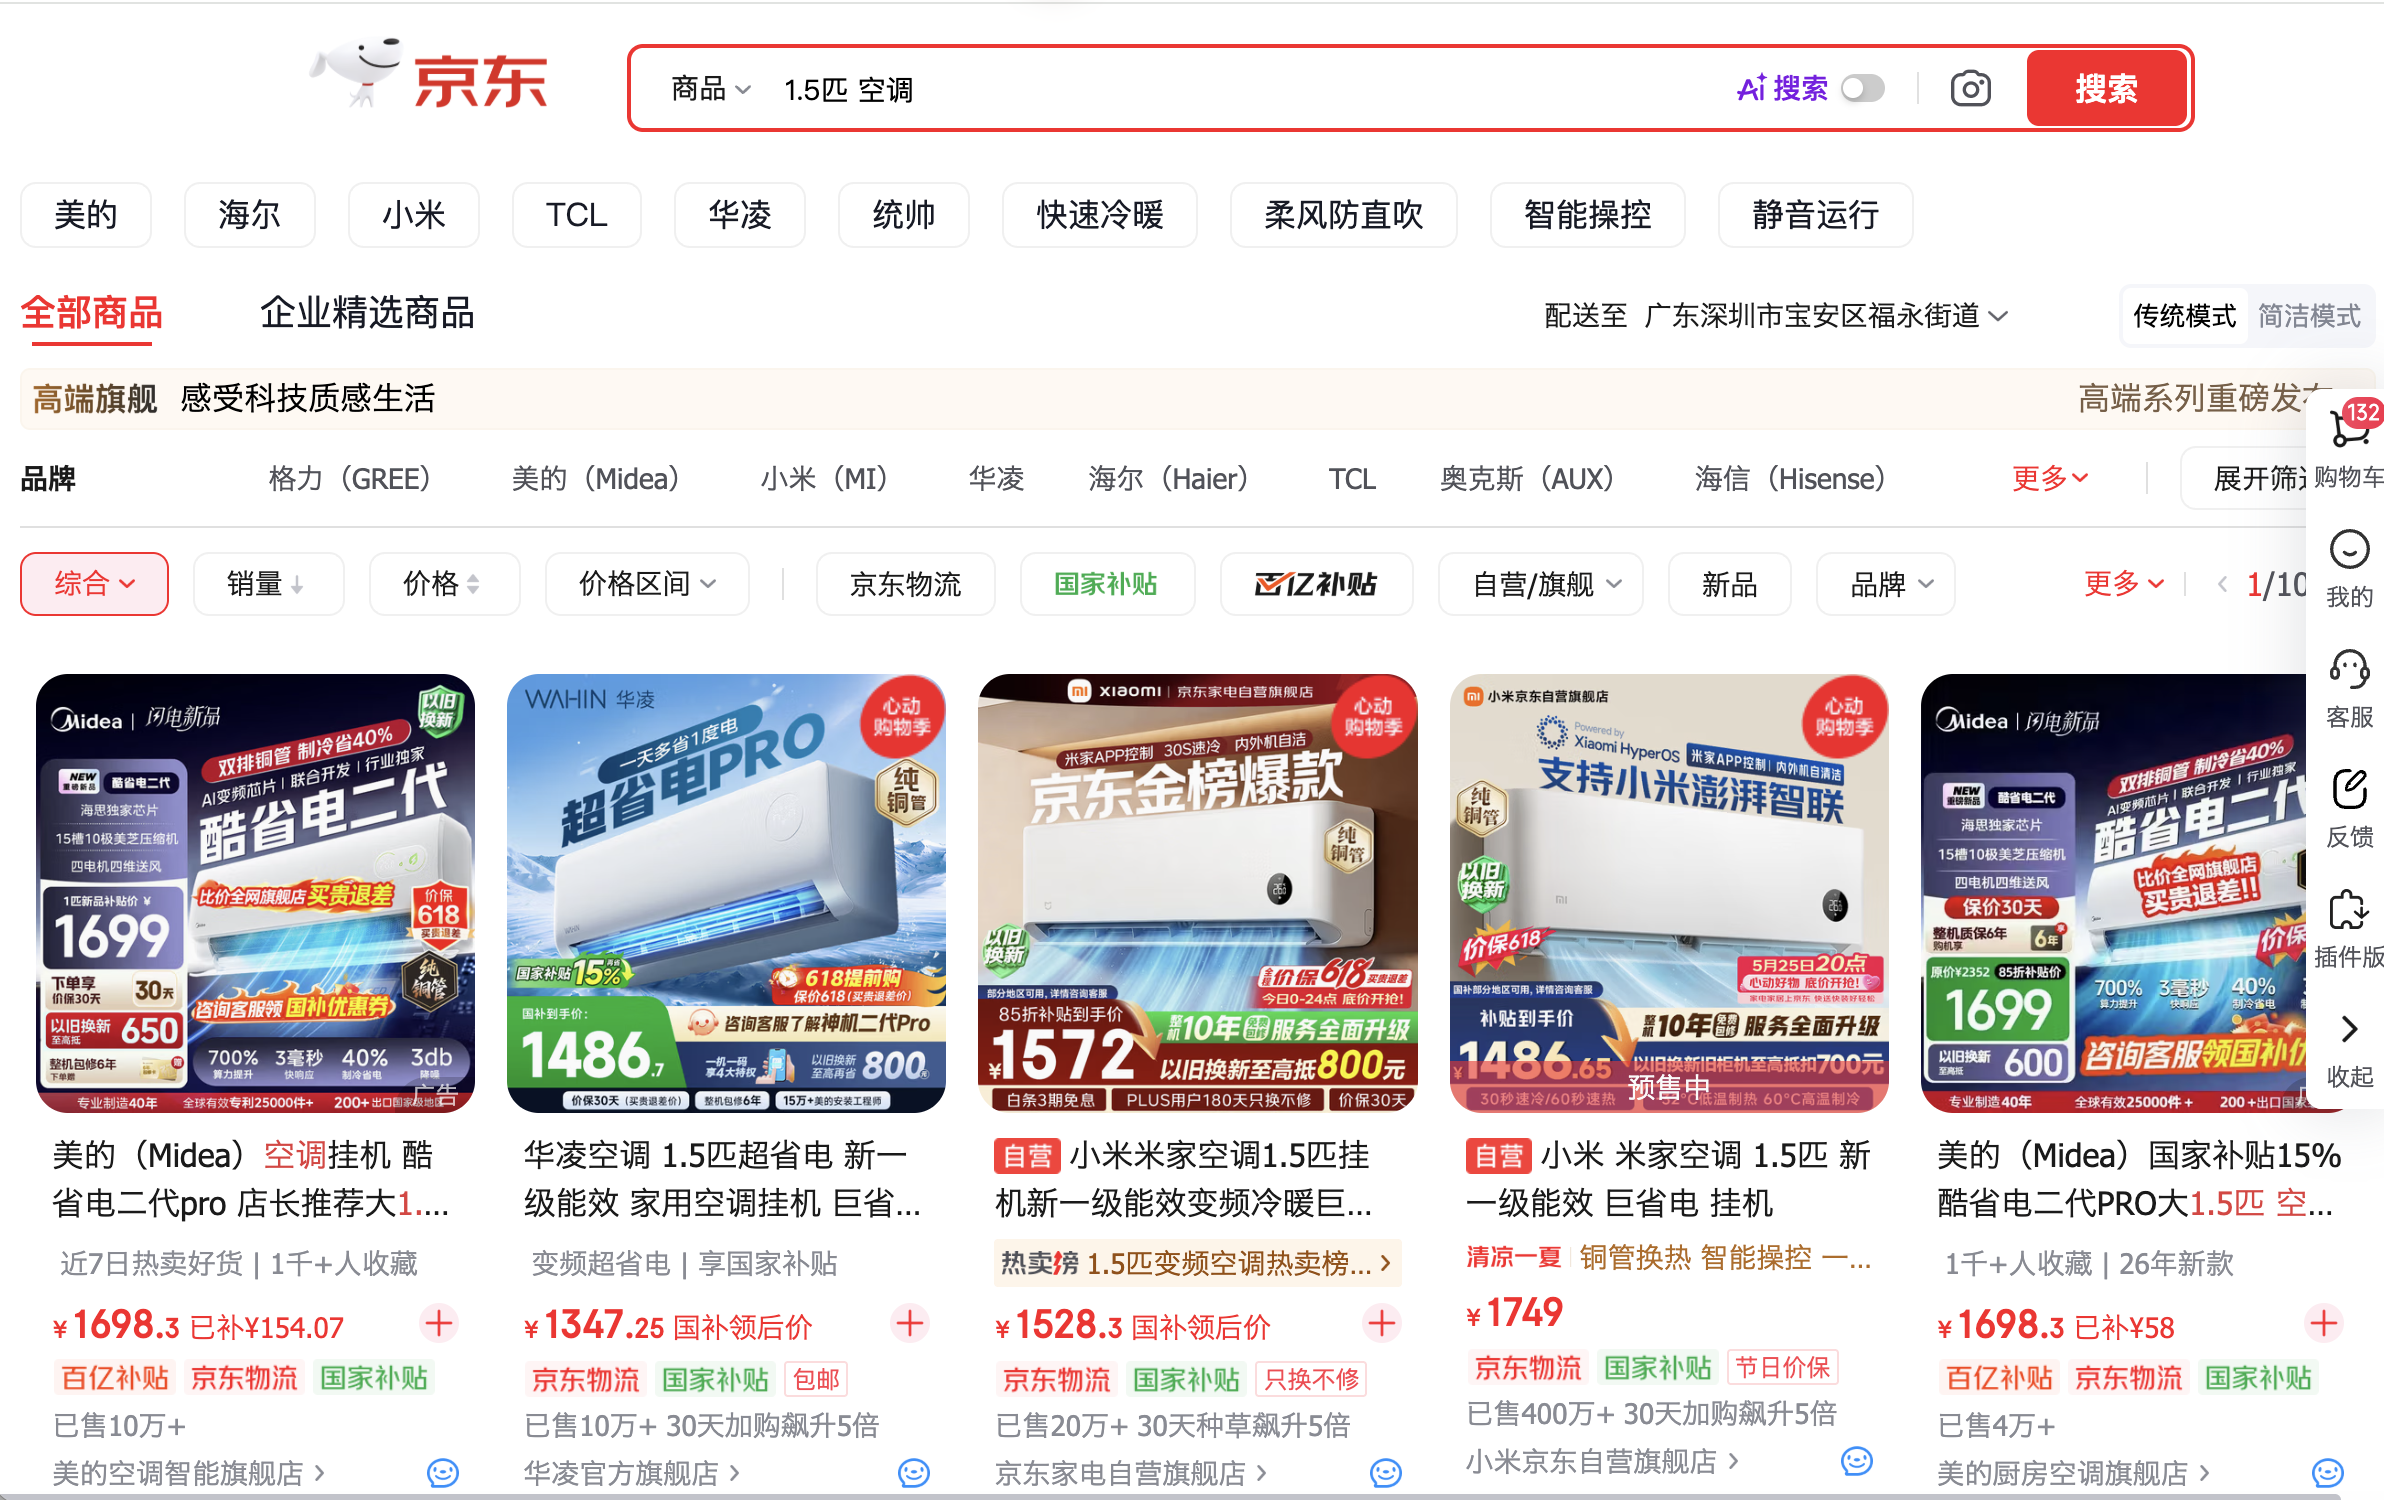Chat with 小米京东自营旗舰店 seller

pos(1857,1461)
